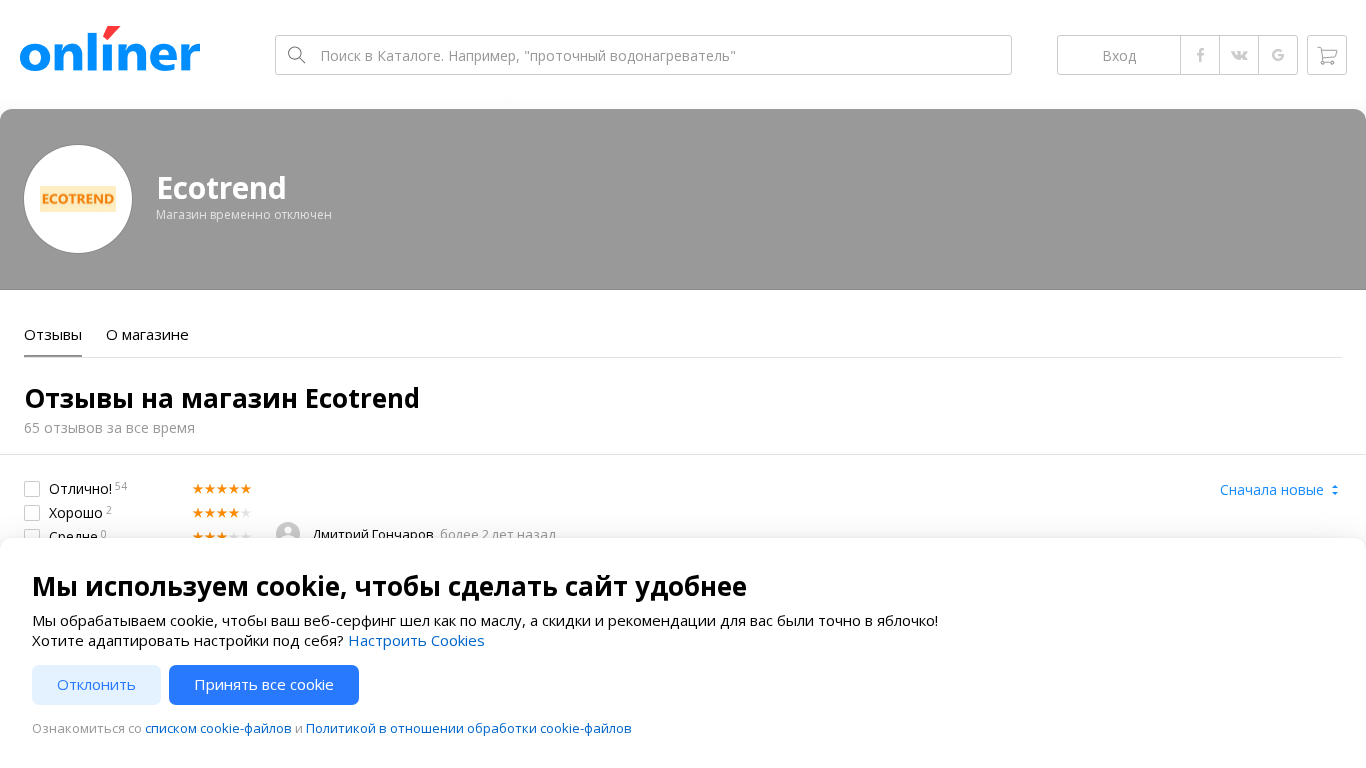The width and height of the screenshot is (1366, 768).
Task: Open the shopping cart
Action: [x=1327, y=55]
